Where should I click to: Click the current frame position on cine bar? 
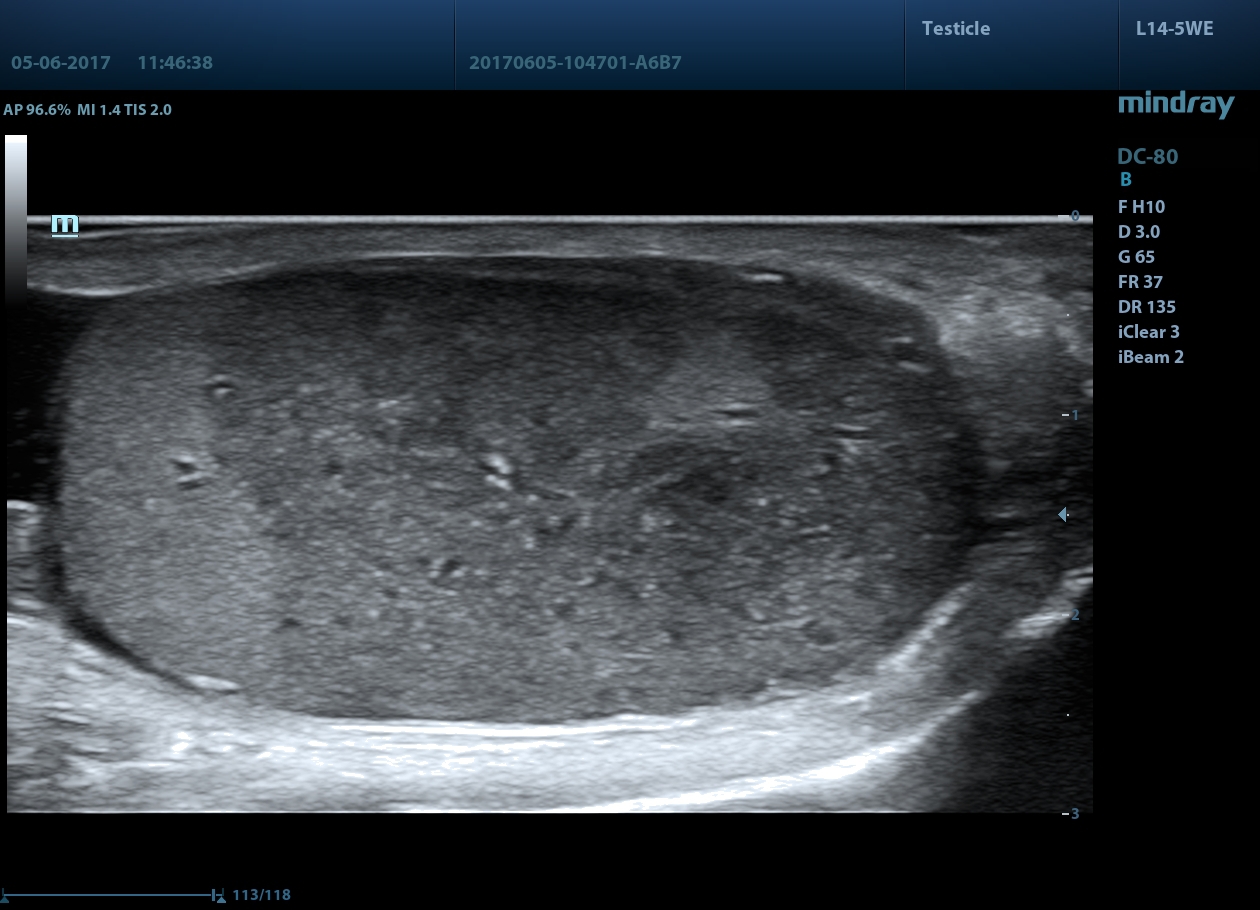(213, 894)
